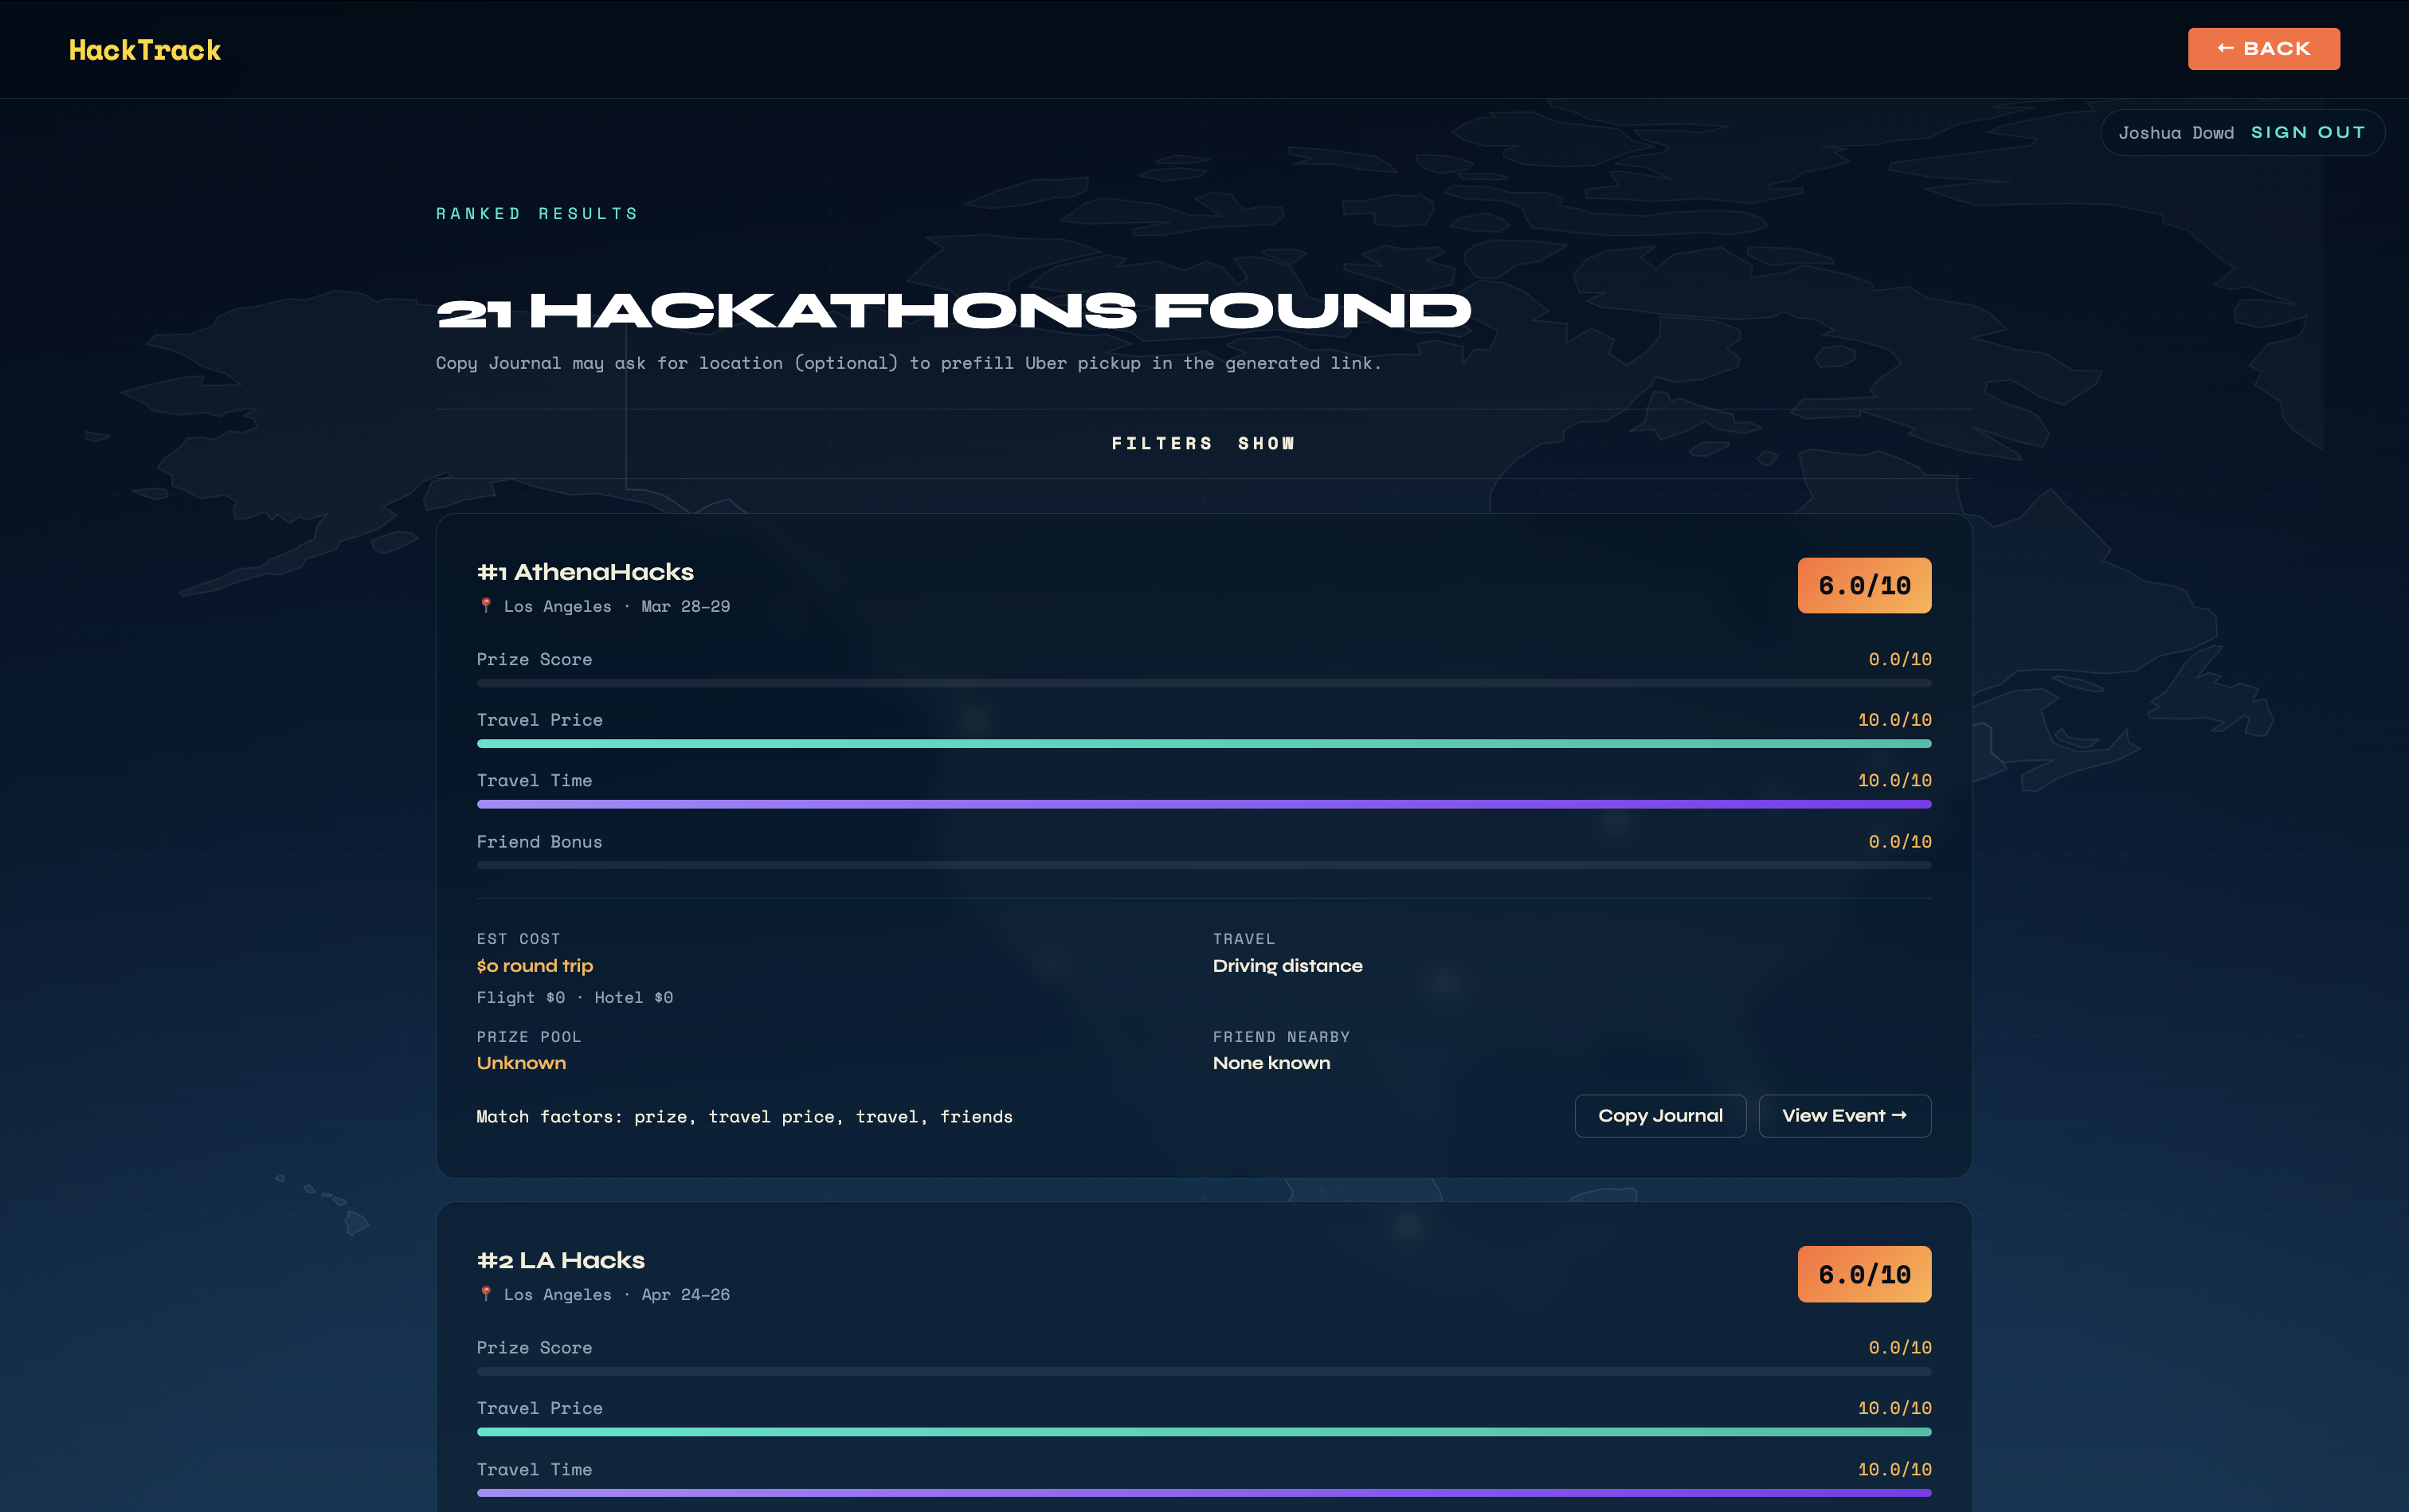2409x1512 pixels.
Task: Click Joshua Dowd username
Action: click(x=2175, y=133)
